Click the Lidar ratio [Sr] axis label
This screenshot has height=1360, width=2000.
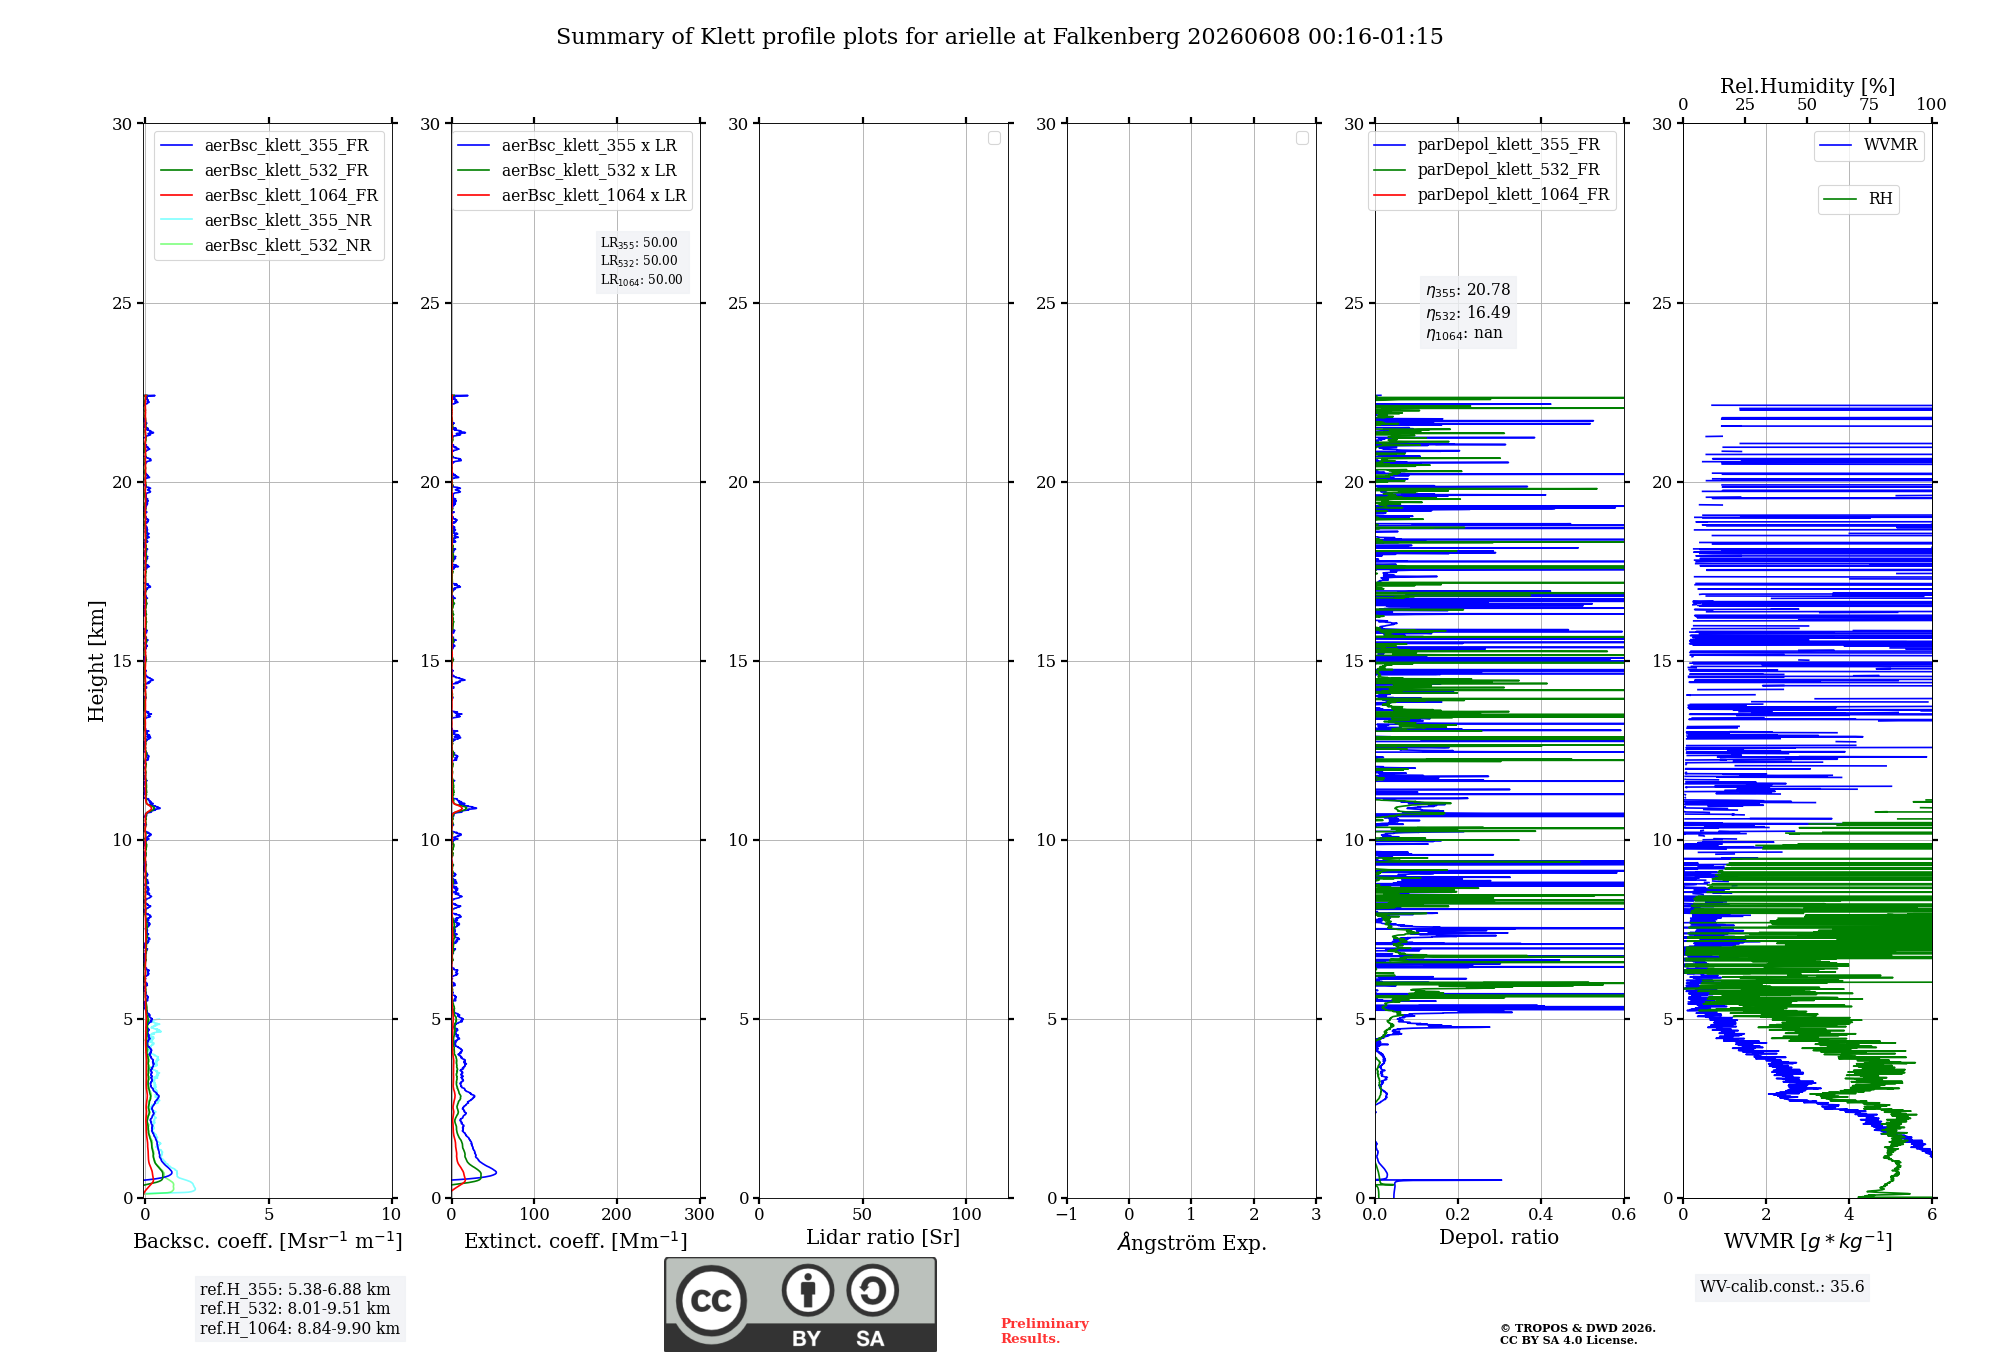tap(883, 1238)
